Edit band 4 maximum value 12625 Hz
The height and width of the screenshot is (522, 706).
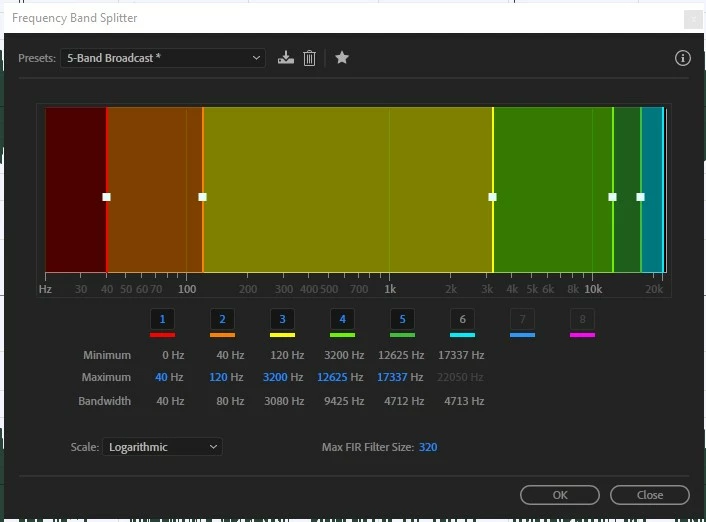click(332, 377)
